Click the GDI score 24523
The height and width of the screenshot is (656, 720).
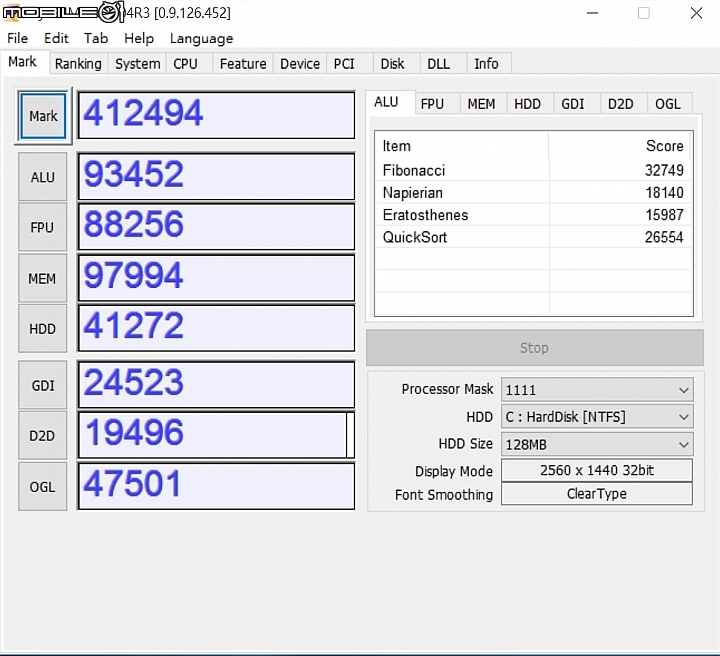pos(216,385)
